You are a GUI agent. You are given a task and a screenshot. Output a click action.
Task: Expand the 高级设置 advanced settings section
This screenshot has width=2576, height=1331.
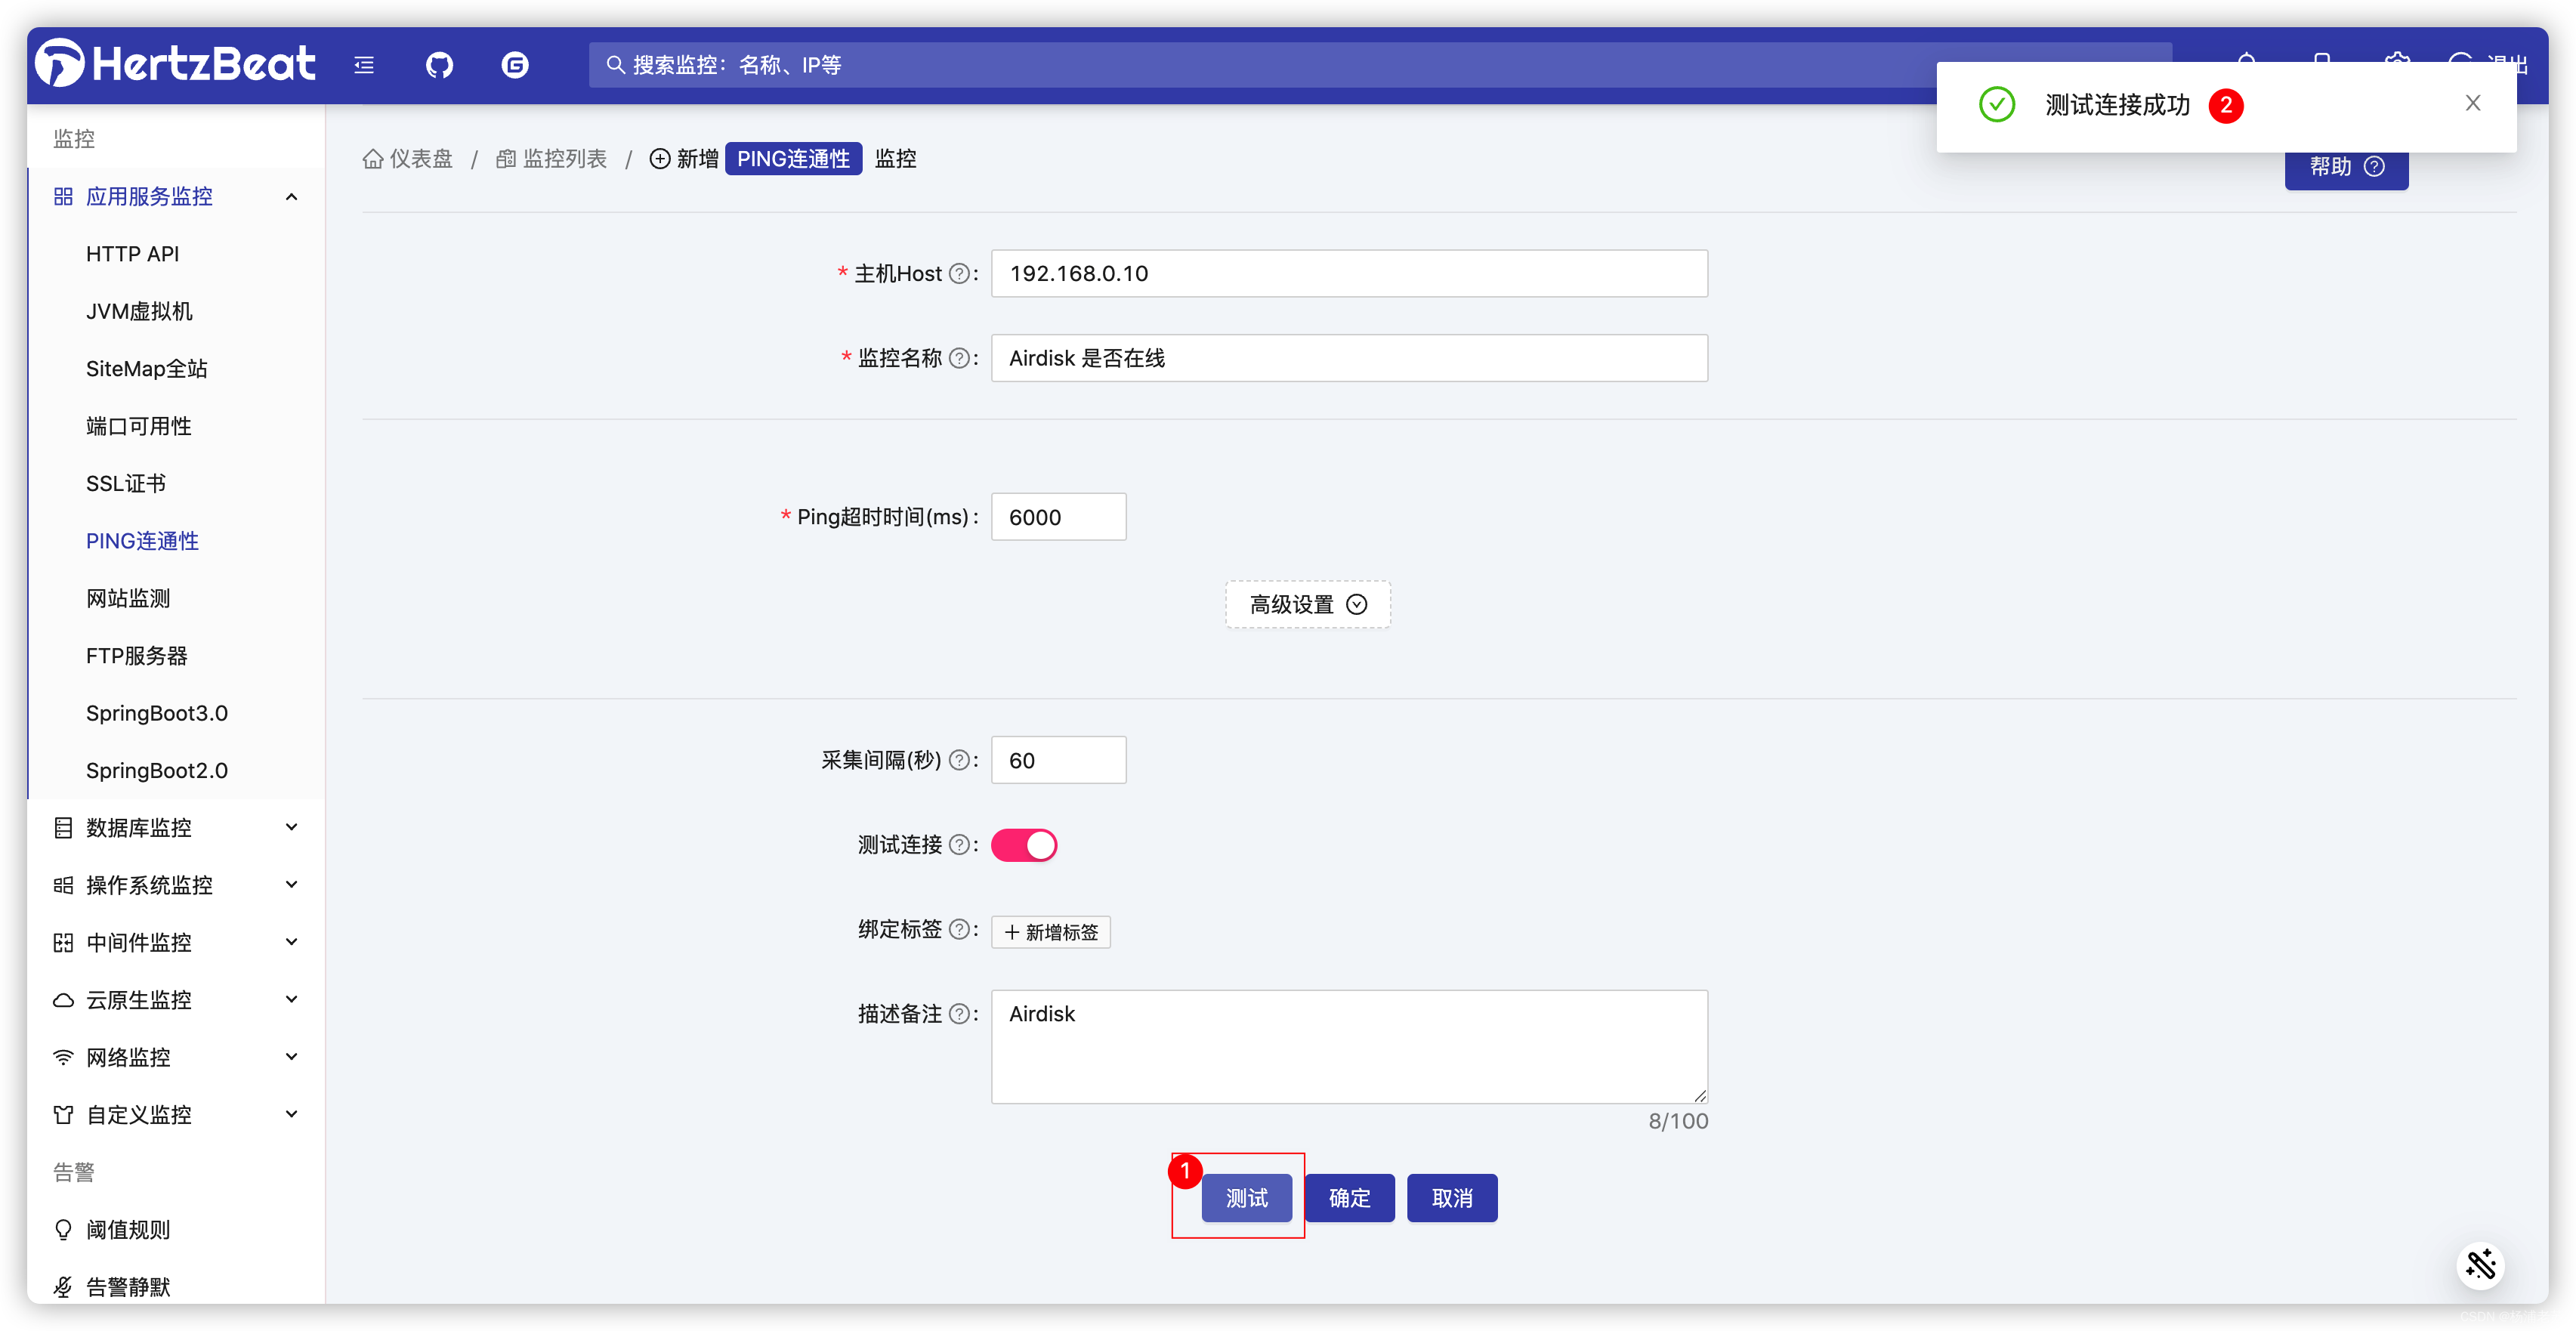(x=1307, y=605)
